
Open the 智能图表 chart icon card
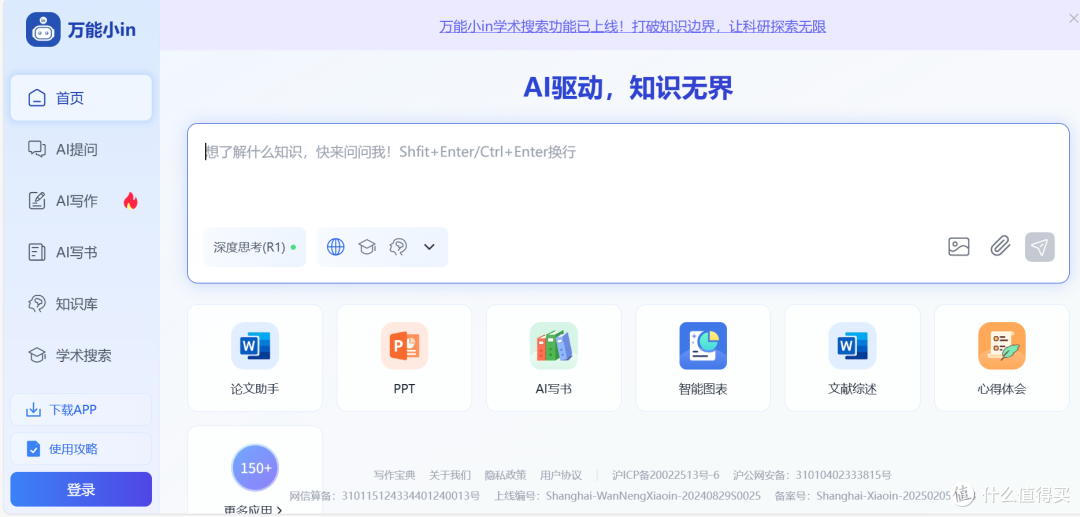tap(703, 358)
